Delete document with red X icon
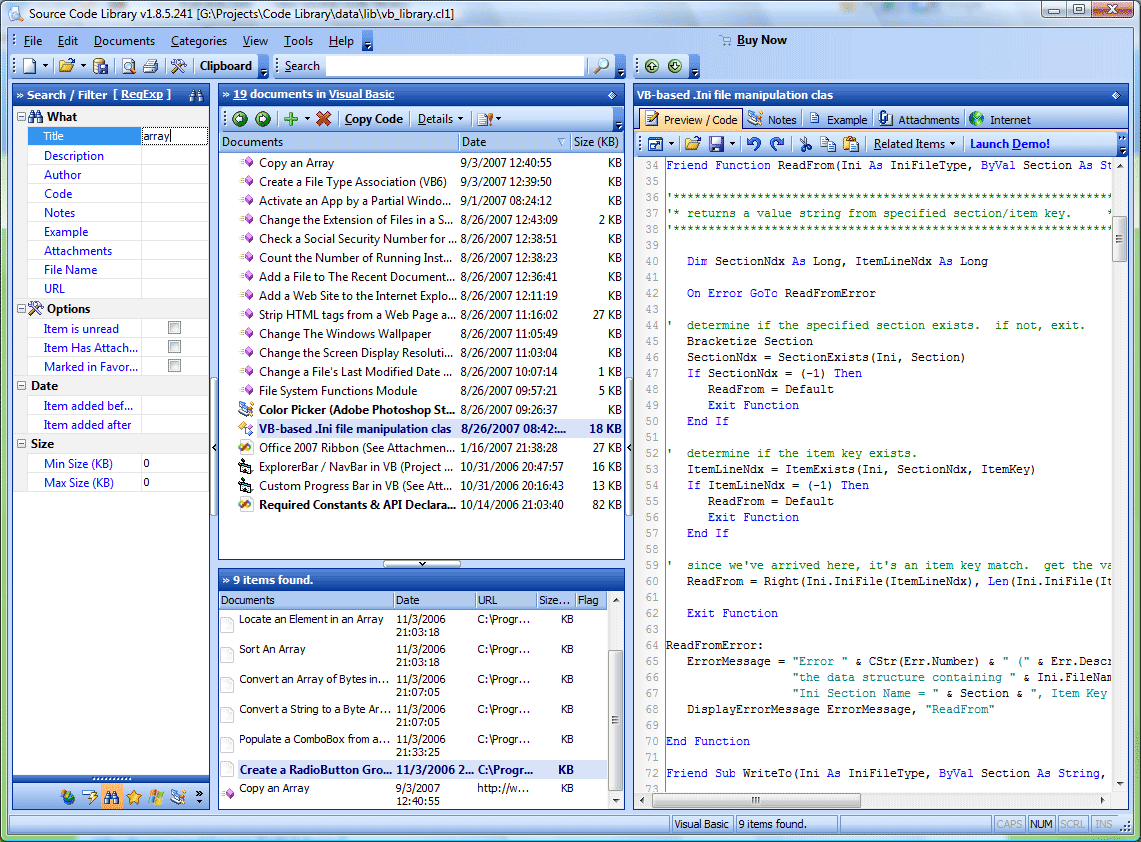Image resolution: width=1141 pixels, height=842 pixels. click(323, 119)
